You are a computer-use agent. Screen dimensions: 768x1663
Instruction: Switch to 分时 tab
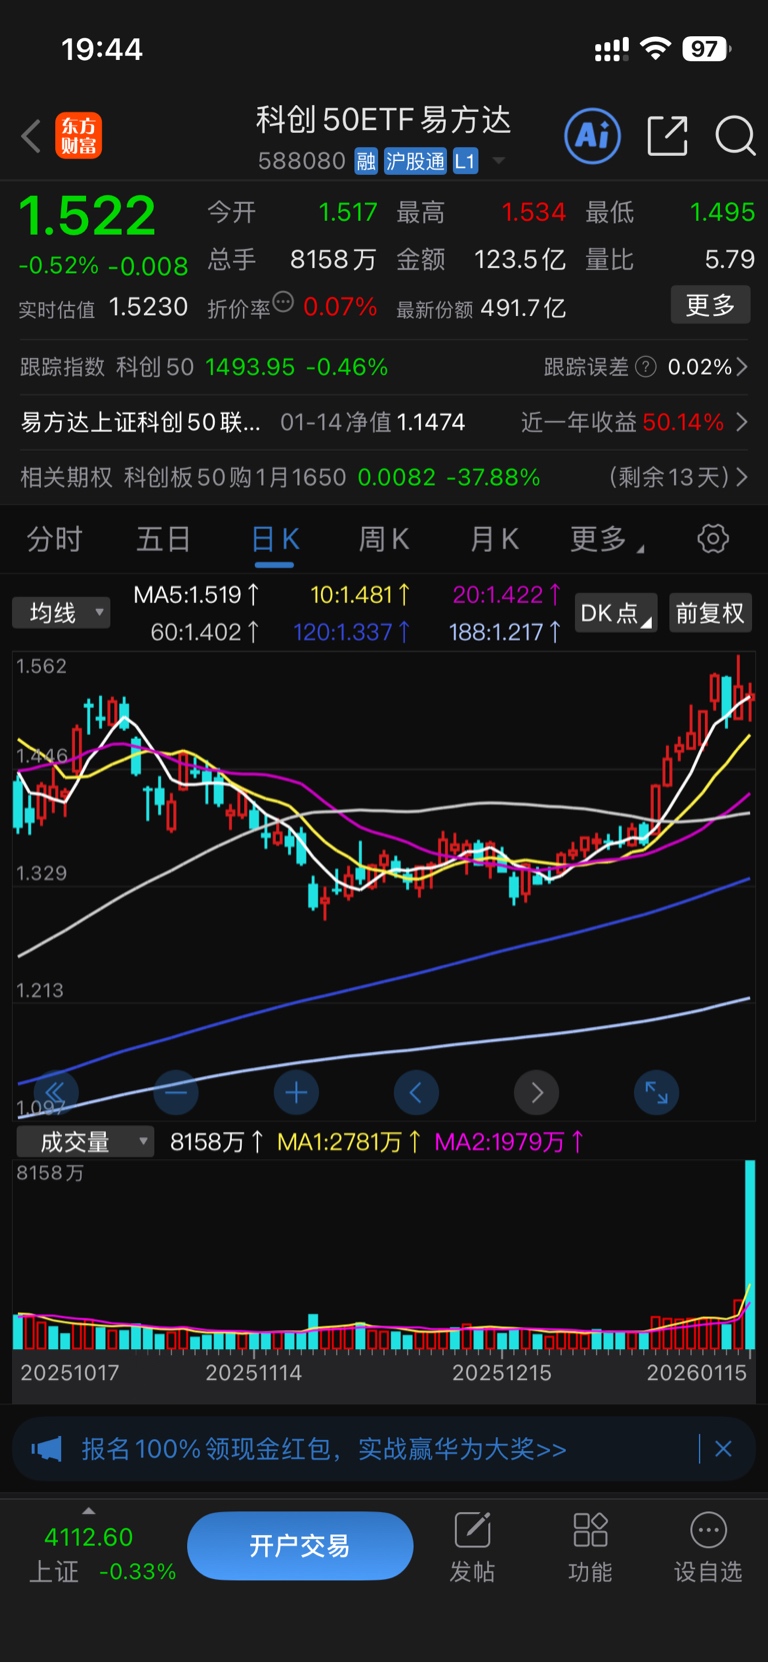pos(54,540)
